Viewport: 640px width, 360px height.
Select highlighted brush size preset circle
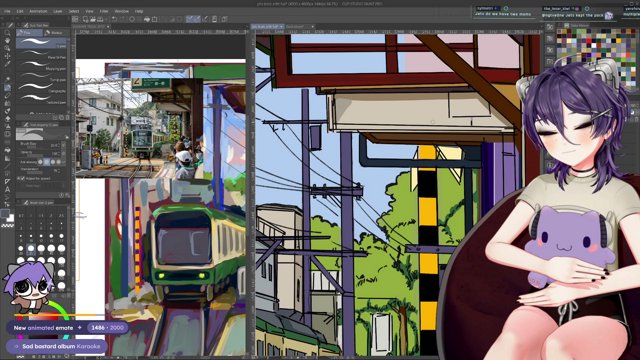point(31,249)
